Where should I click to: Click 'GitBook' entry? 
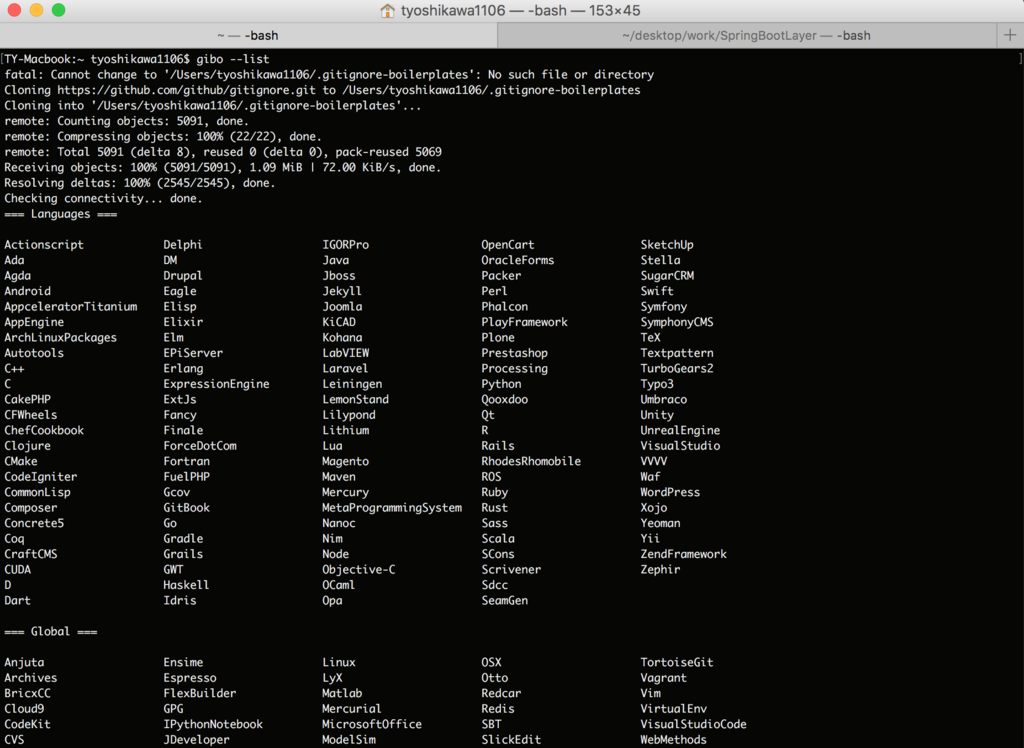(186, 508)
